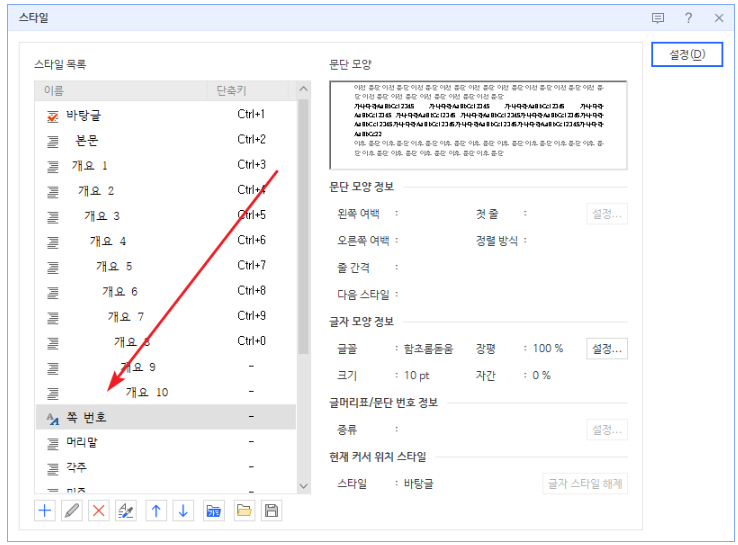Select the 본문 style row
The image size is (738, 545).
point(166,140)
